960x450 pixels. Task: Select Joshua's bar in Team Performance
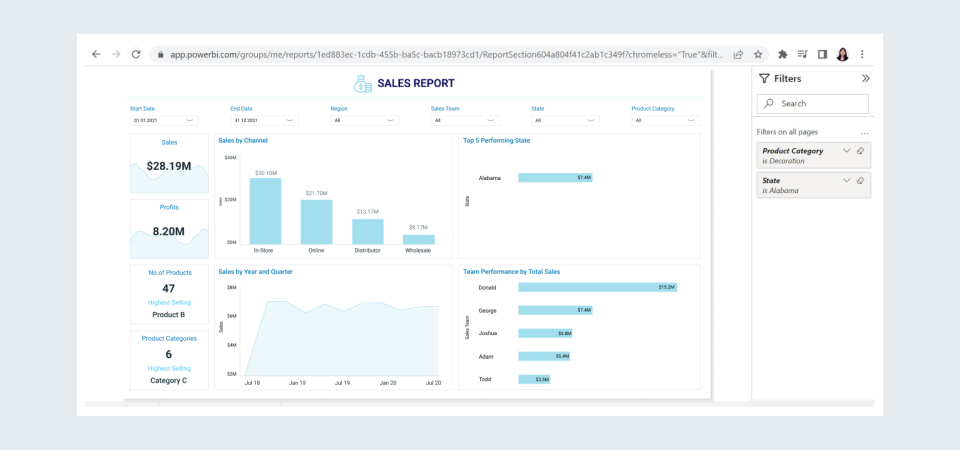click(x=546, y=334)
